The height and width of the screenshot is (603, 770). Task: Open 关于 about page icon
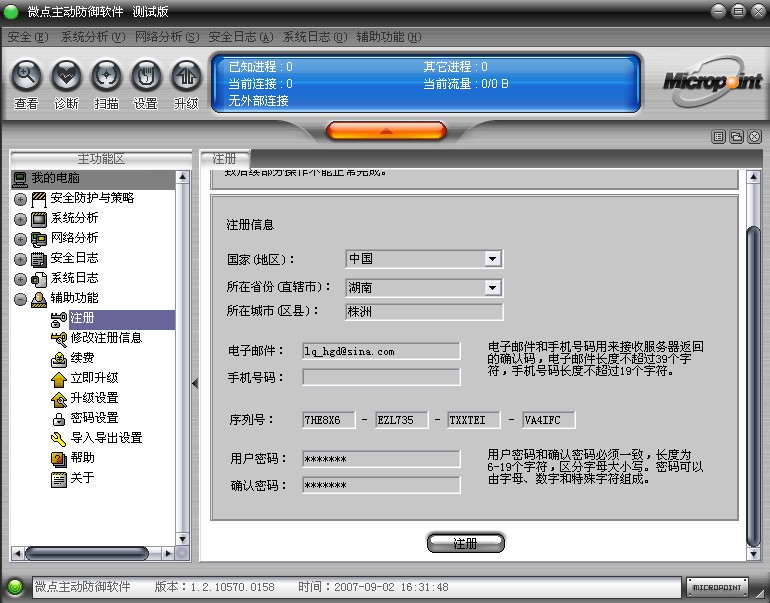click(x=59, y=479)
